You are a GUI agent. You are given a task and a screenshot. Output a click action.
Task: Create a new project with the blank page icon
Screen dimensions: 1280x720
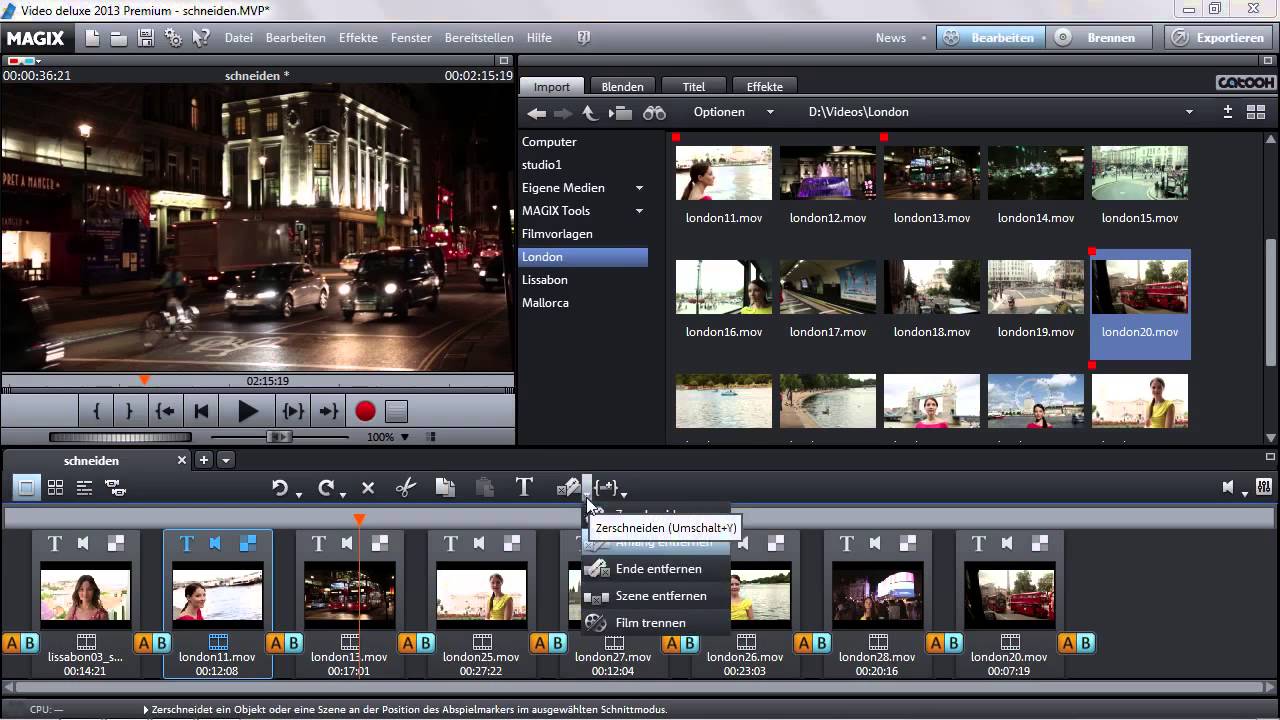click(x=93, y=38)
